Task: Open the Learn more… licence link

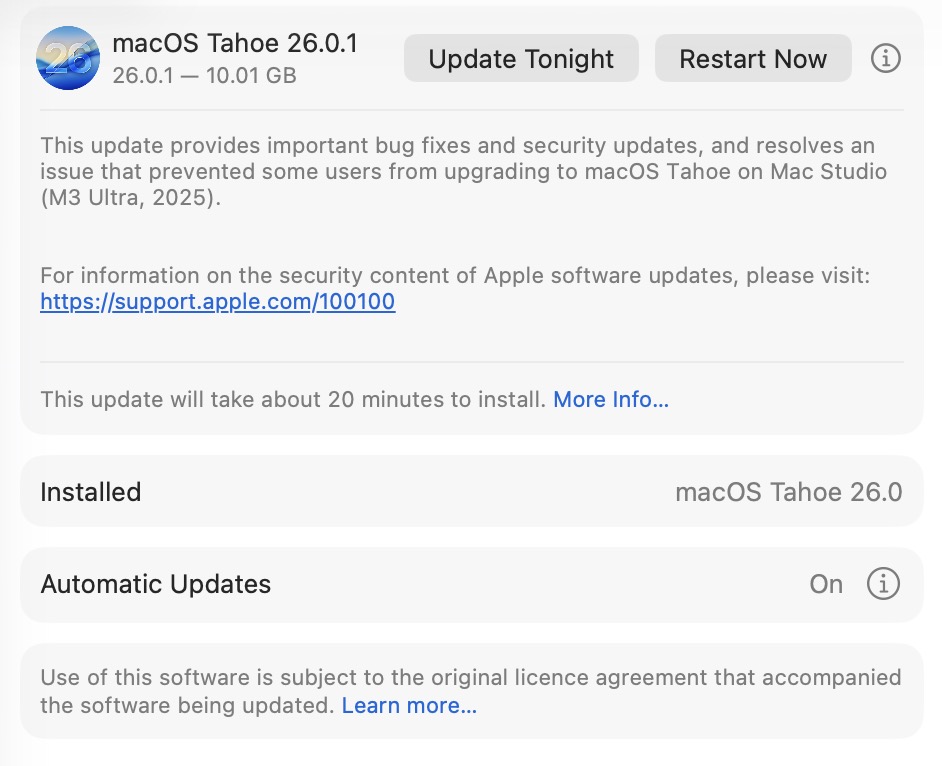Action: click(x=409, y=706)
